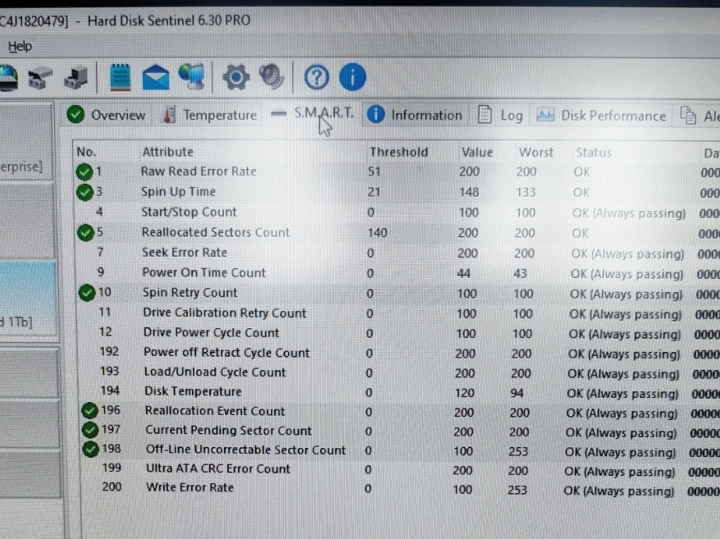Image resolution: width=720 pixels, height=539 pixels.
Task: Select the Spin Retry Count attribute
Action: [x=190, y=292]
